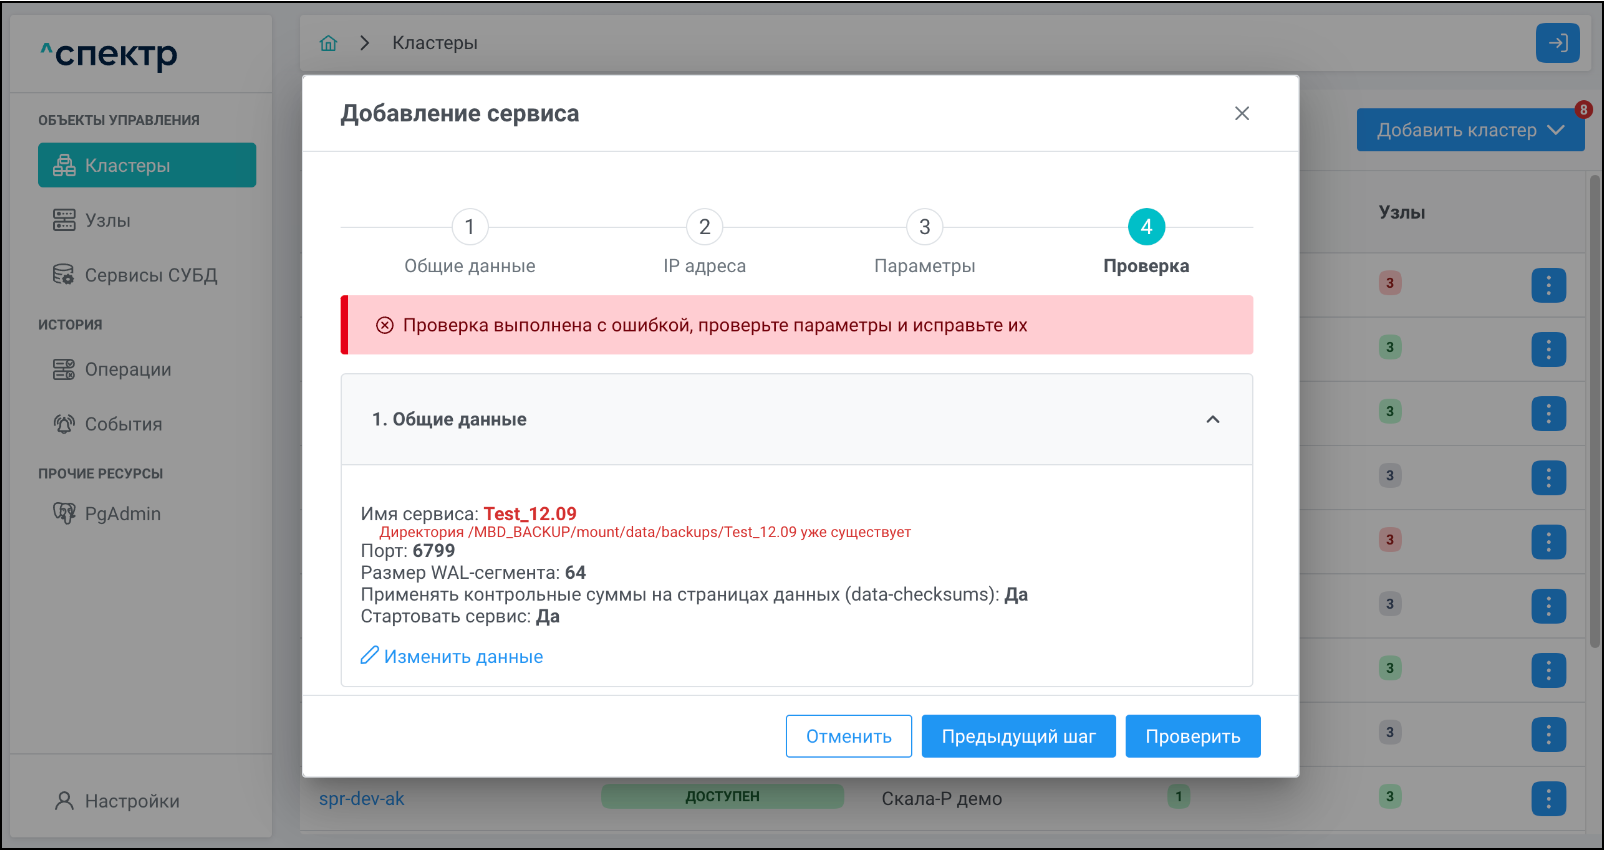The height and width of the screenshot is (850, 1604).
Task: Select step 4 Проверка
Action: point(1146,240)
